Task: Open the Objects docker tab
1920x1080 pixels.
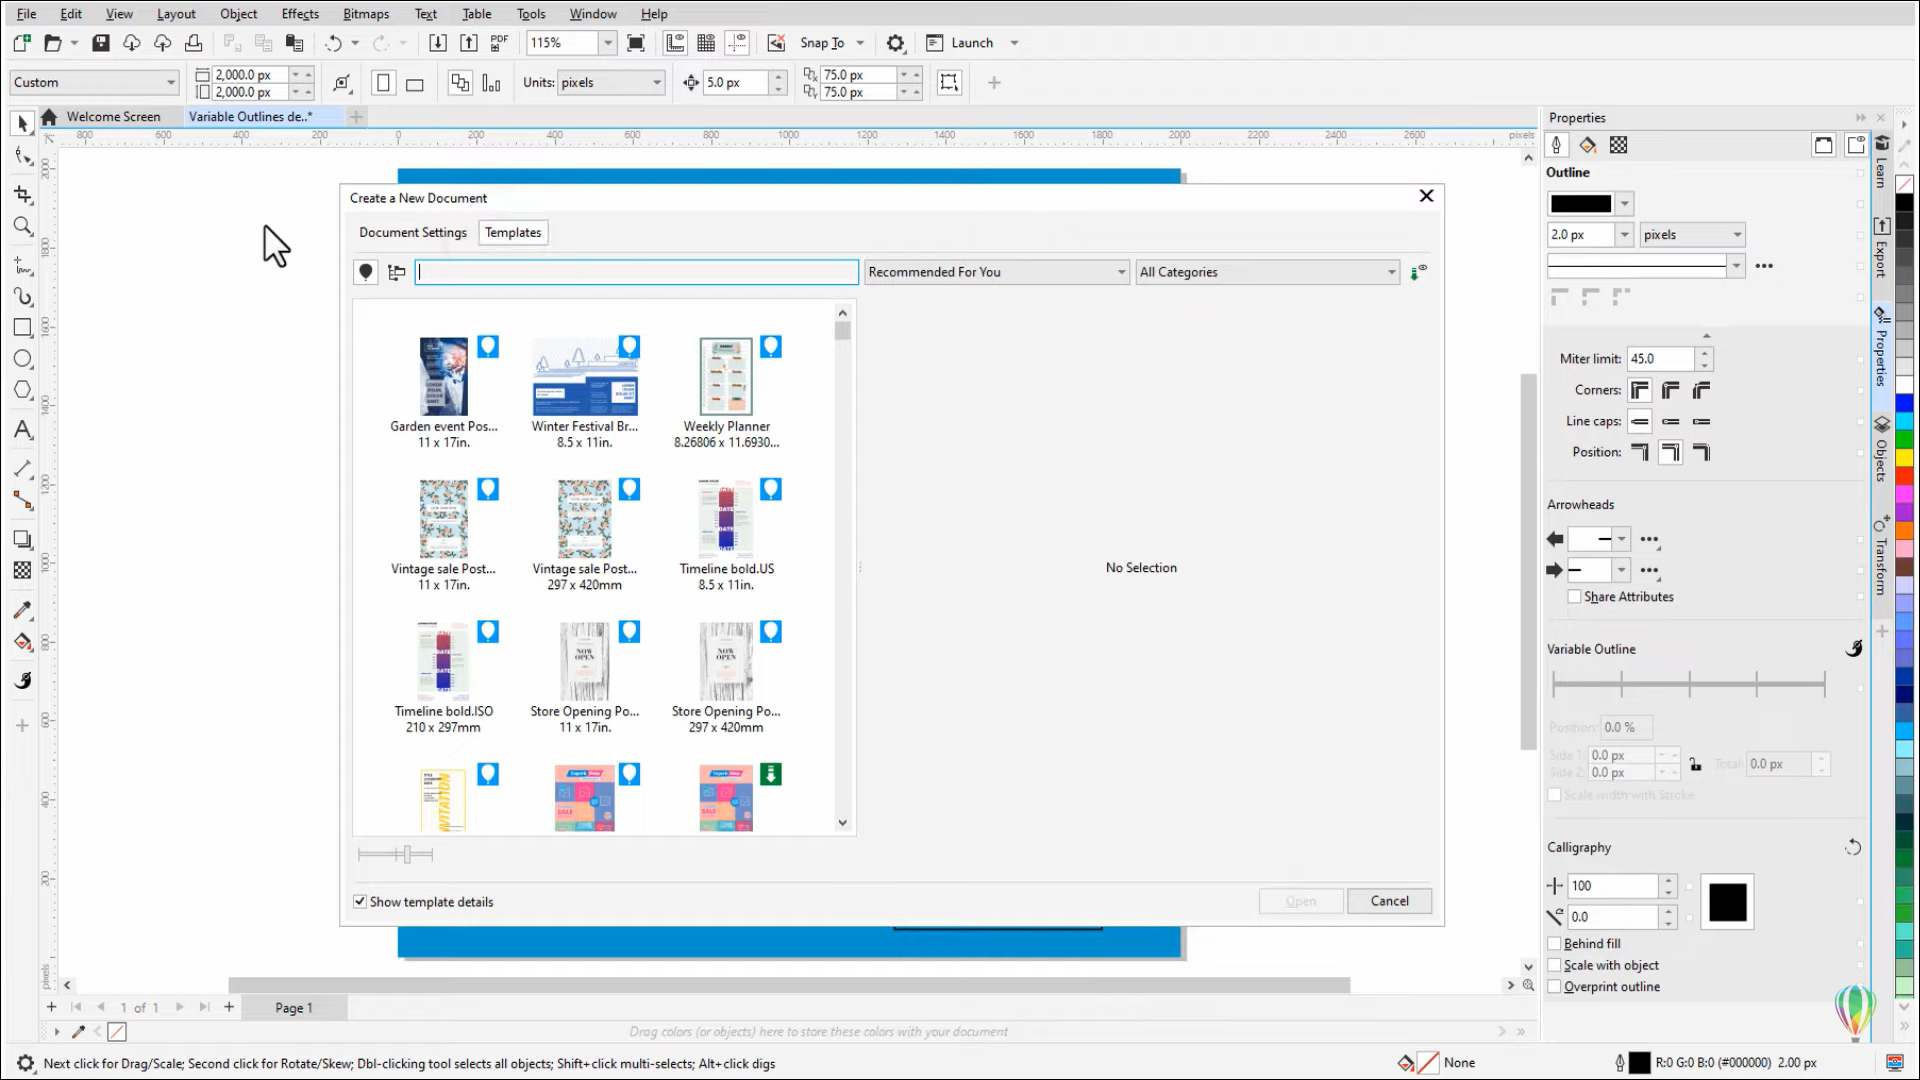Action: (1882, 452)
